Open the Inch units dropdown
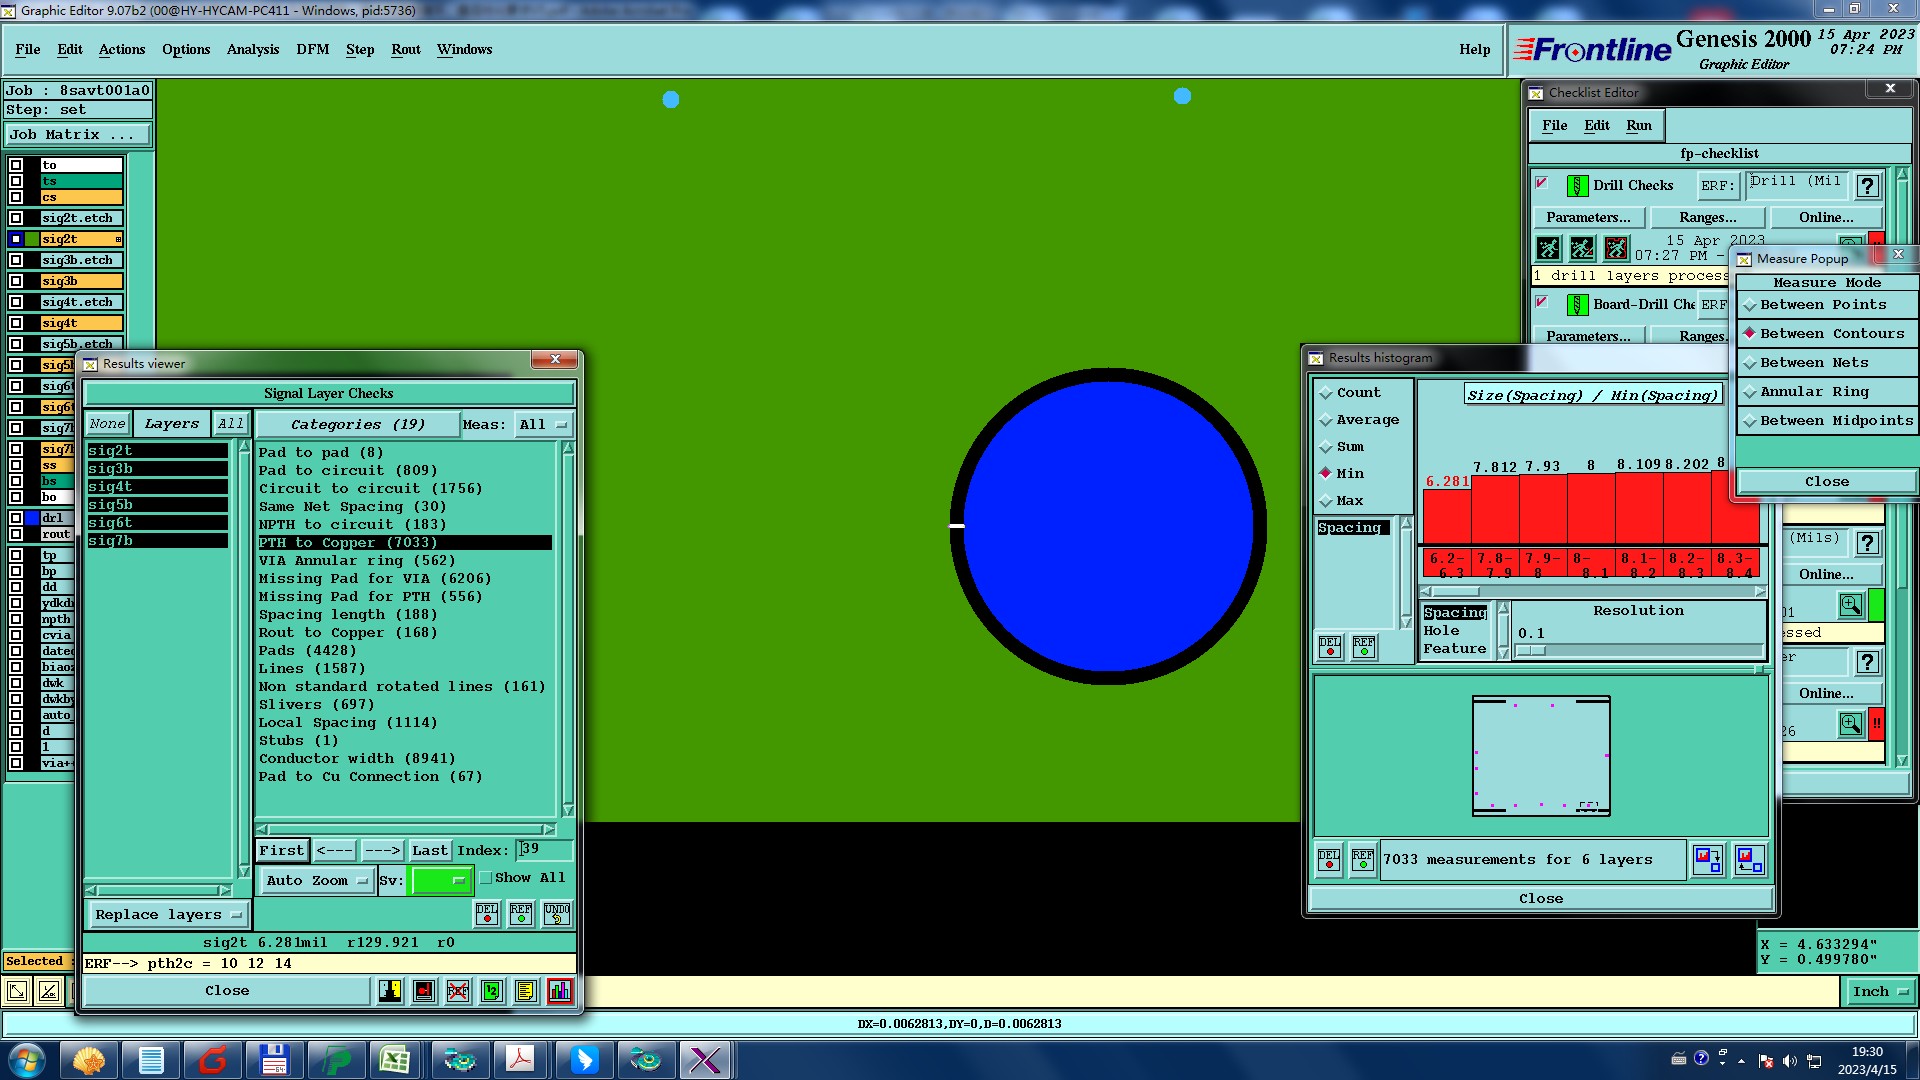The width and height of the screenshot is (1920, 1080). [x=1879, y=992]
